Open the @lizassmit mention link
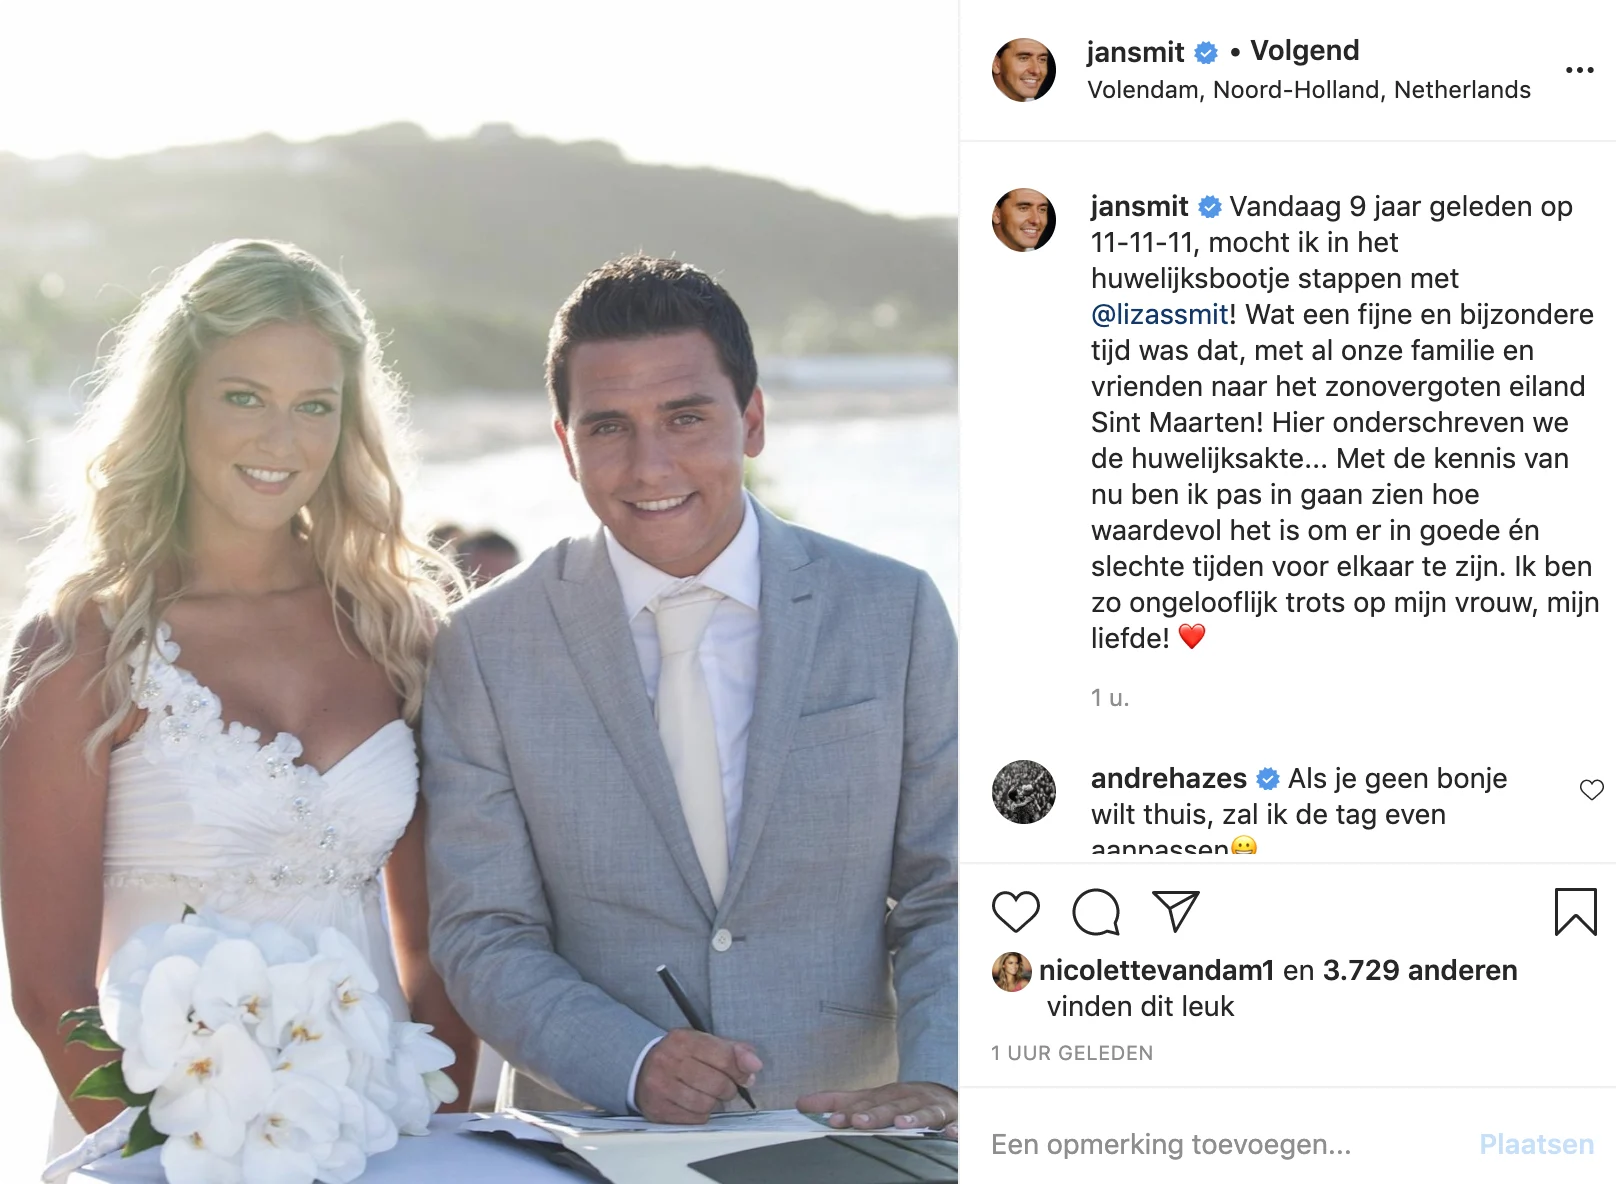 tap(1160, 315)
